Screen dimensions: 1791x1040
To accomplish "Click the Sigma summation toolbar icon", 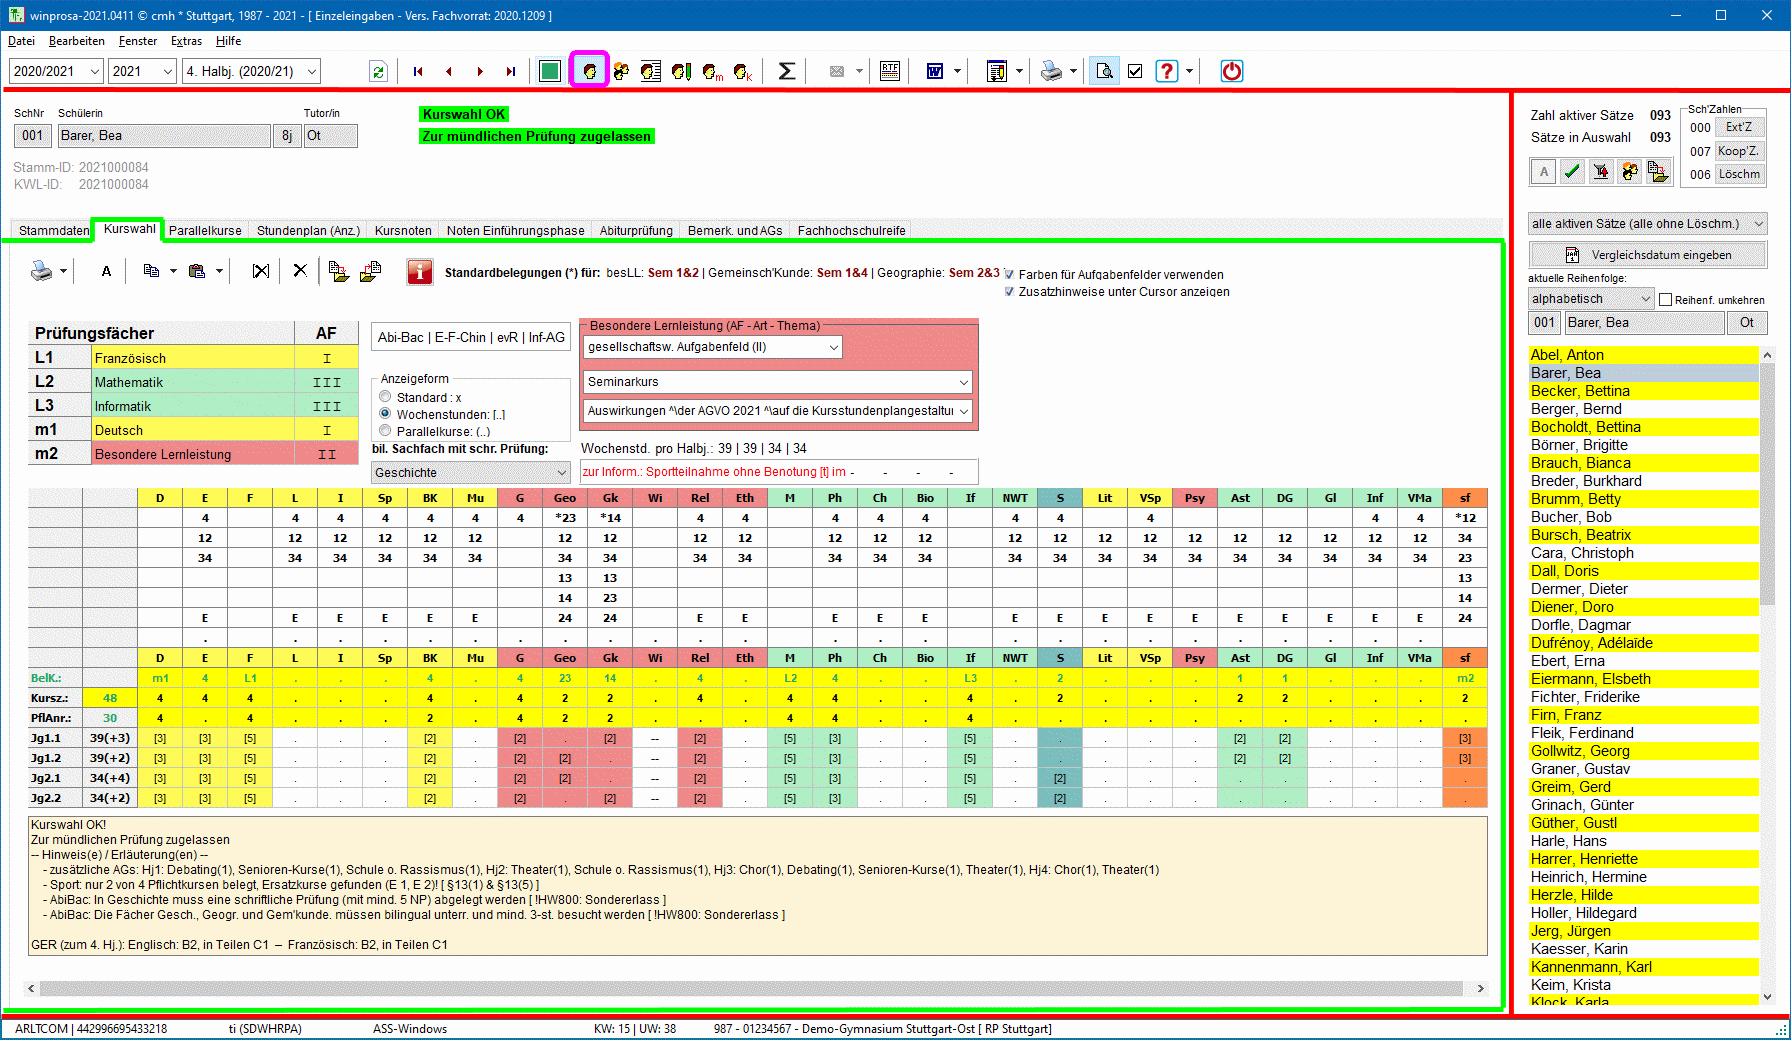I will [x=787, y=71].
